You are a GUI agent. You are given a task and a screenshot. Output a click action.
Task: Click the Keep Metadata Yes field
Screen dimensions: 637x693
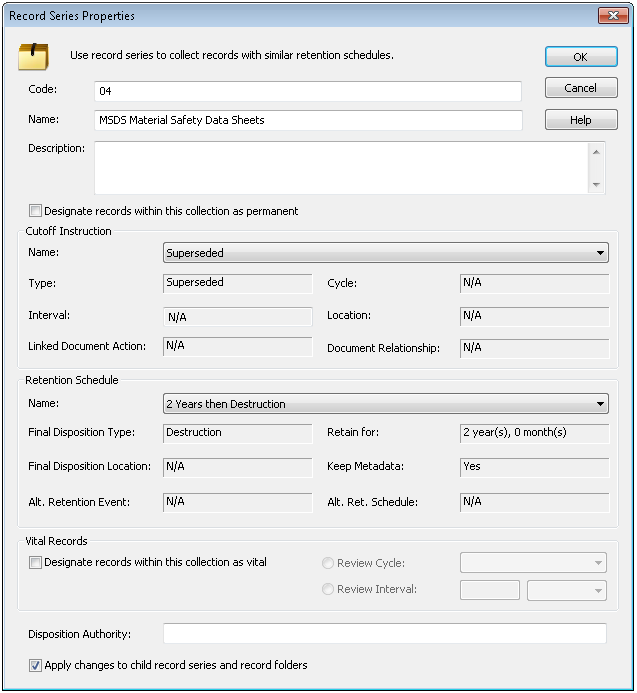[x=534, y=468]
